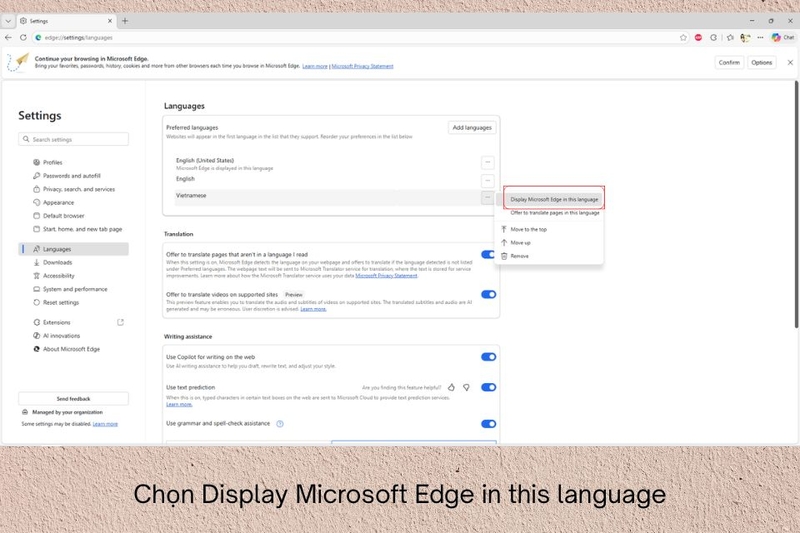The image size is (800, 533).
Task: Select Languages in the settings sidebar
Action: [73, 249]
